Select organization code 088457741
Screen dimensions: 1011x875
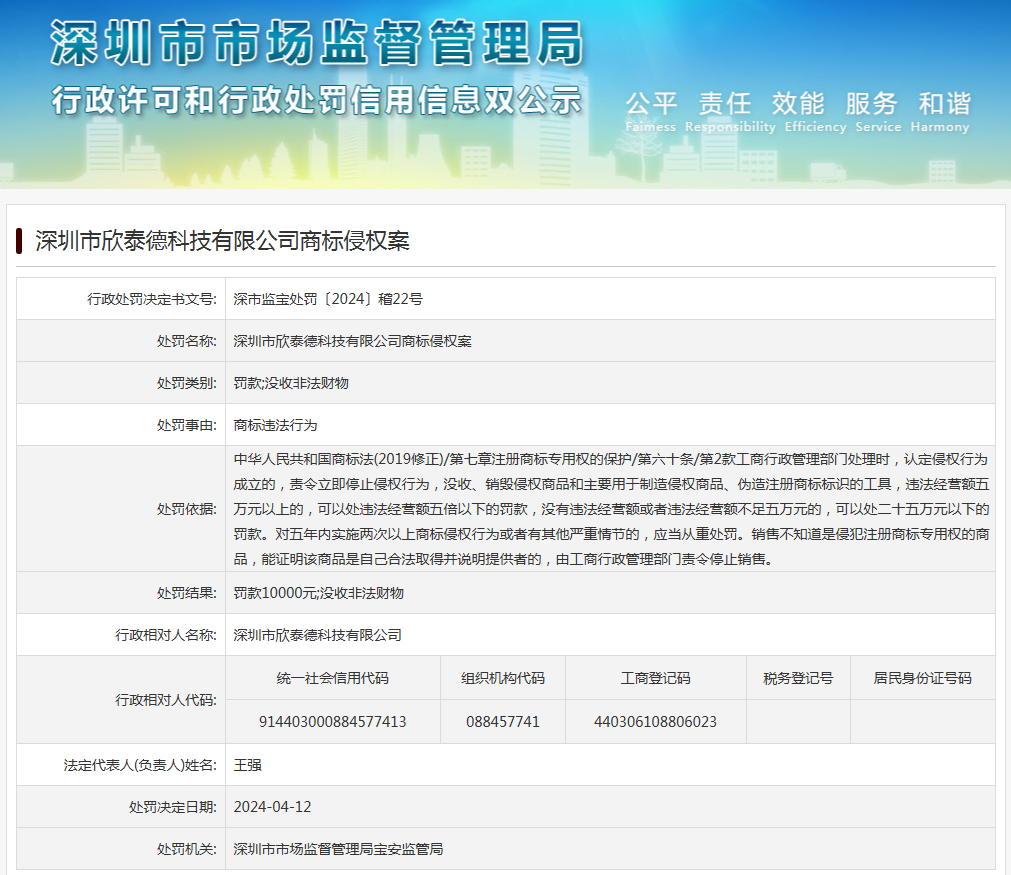point(502,721)
